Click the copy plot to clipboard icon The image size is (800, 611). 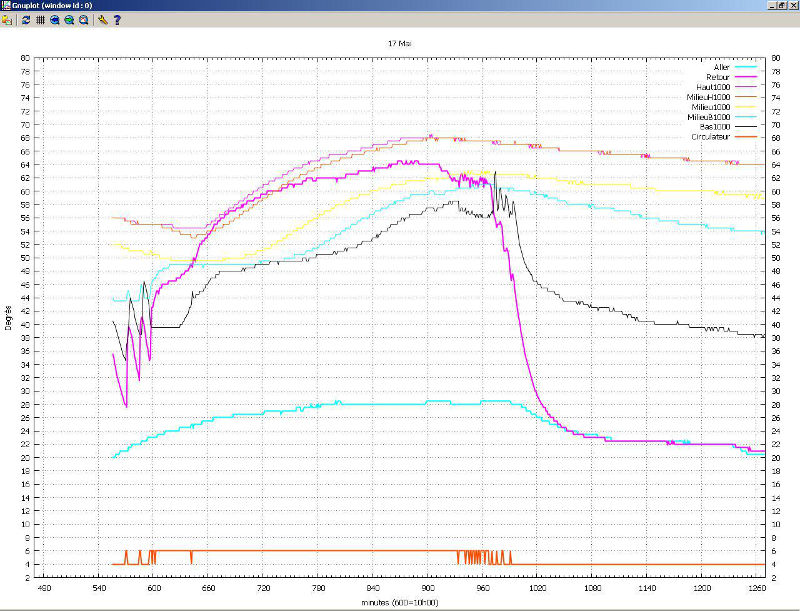tap(7, 19)
